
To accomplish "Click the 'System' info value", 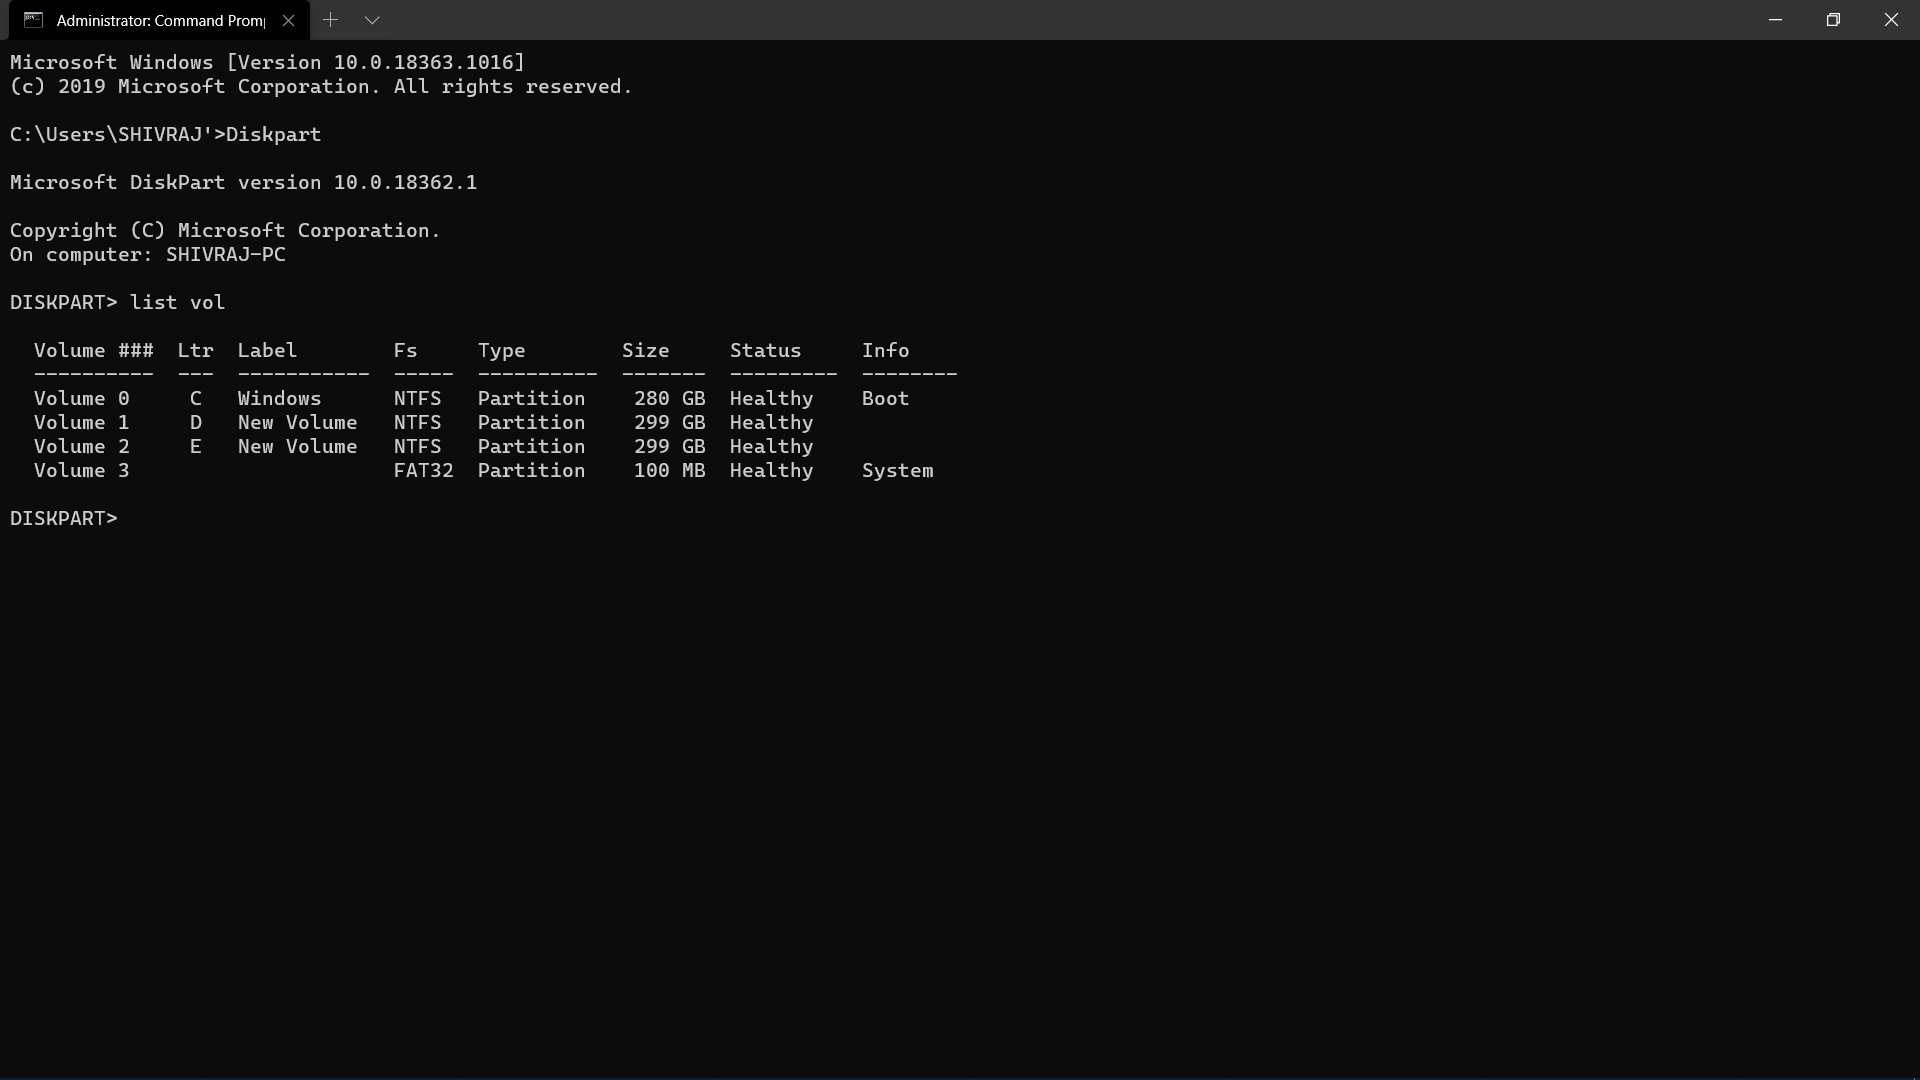I will 897,470.
